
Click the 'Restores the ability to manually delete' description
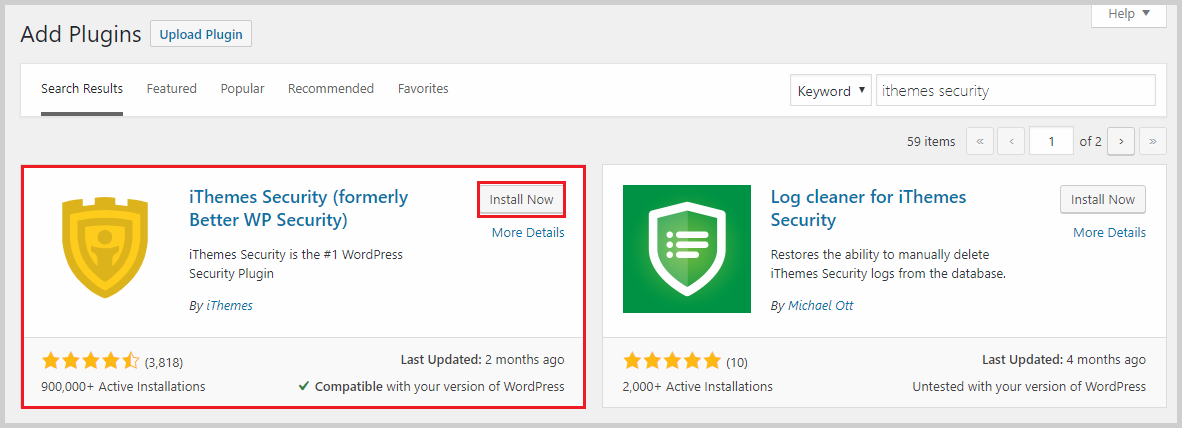tap(888, 264)
